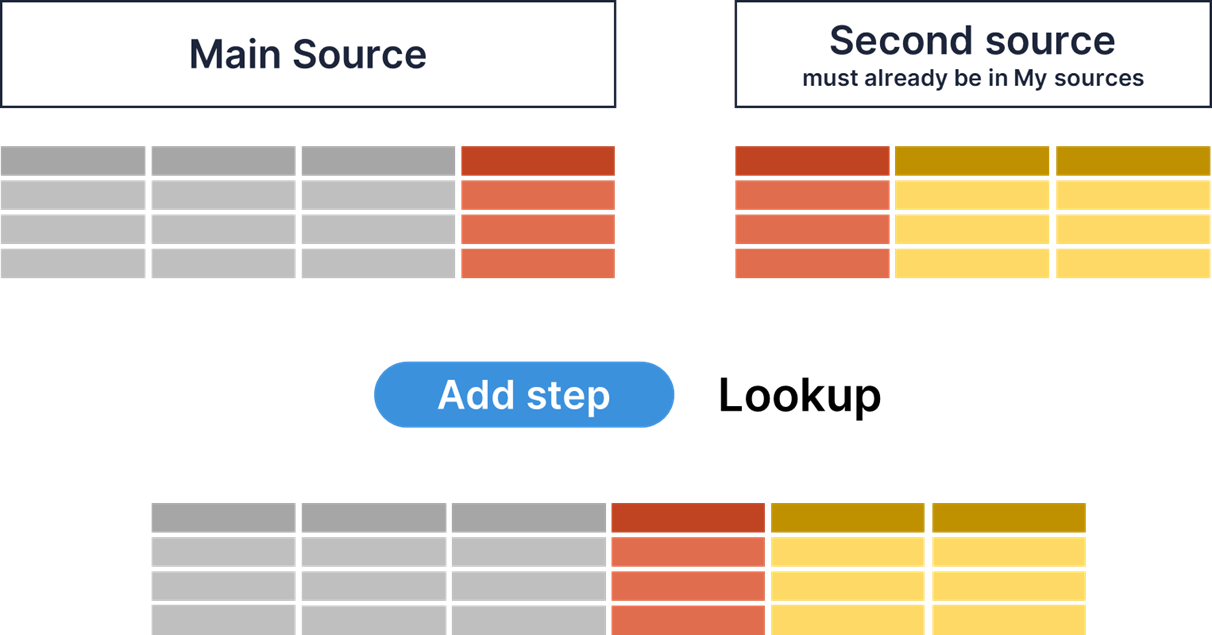The image size is (1212, 635).
Task: Click the rightmost dark yellow header in merged result table
Action: pyautogui.click(x=1008, y=517)
